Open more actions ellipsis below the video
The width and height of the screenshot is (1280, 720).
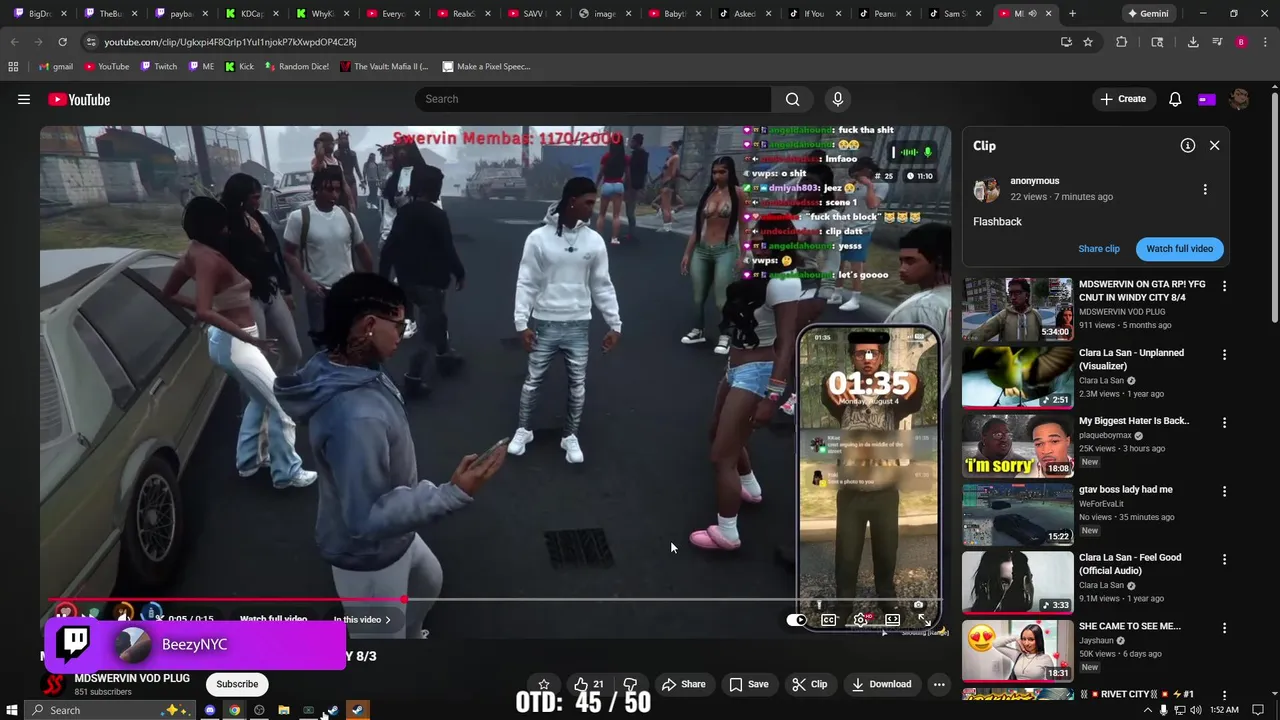pyautogui.click(x=939, y=684)
